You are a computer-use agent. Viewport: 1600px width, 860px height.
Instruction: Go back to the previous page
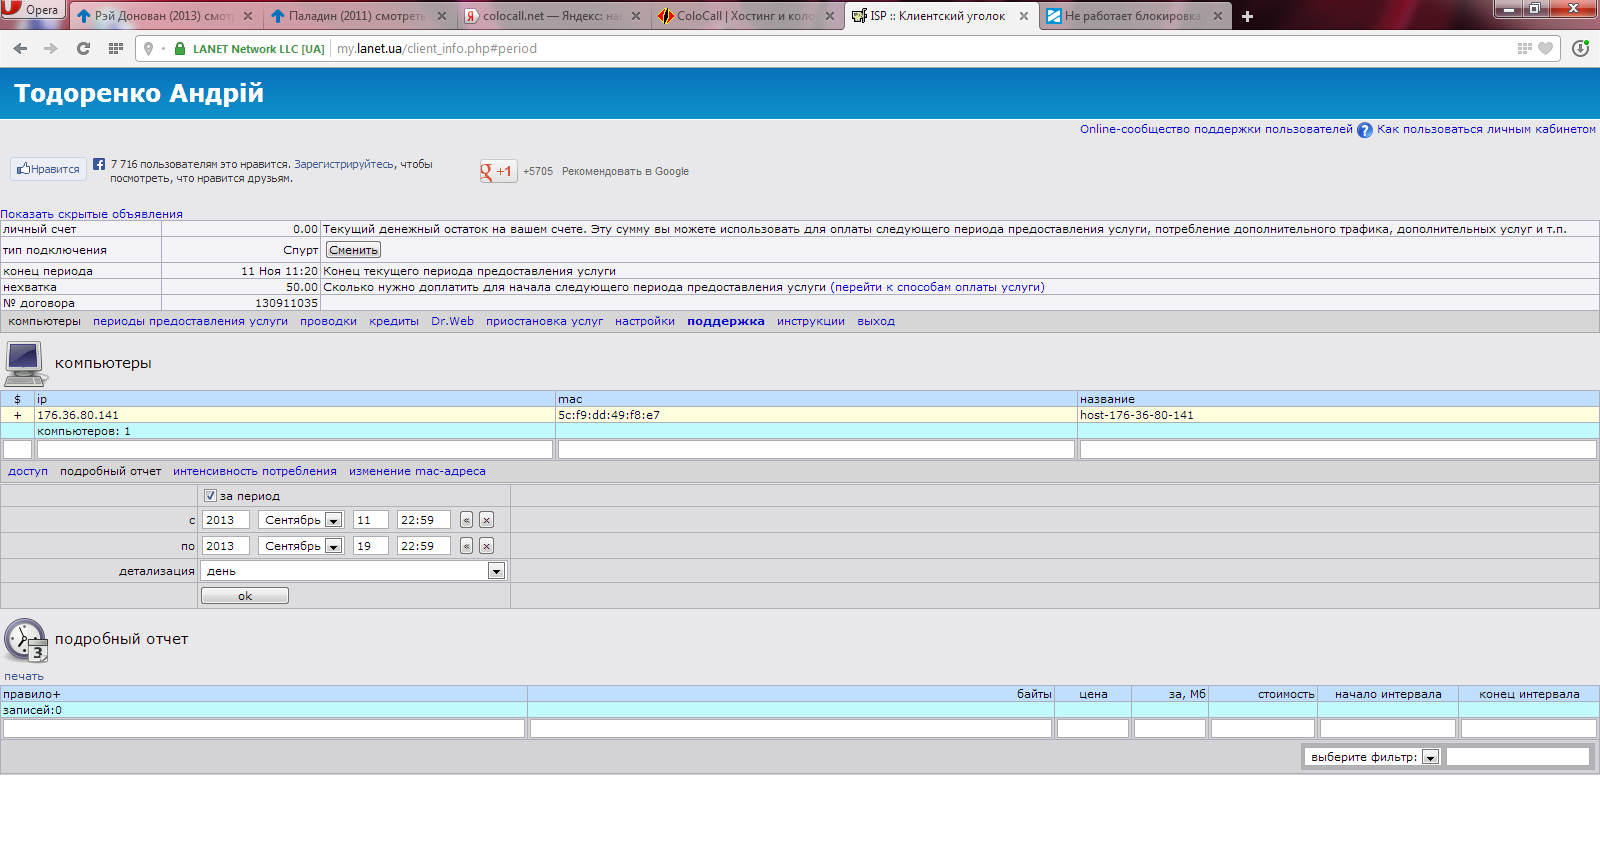point(21,48)
